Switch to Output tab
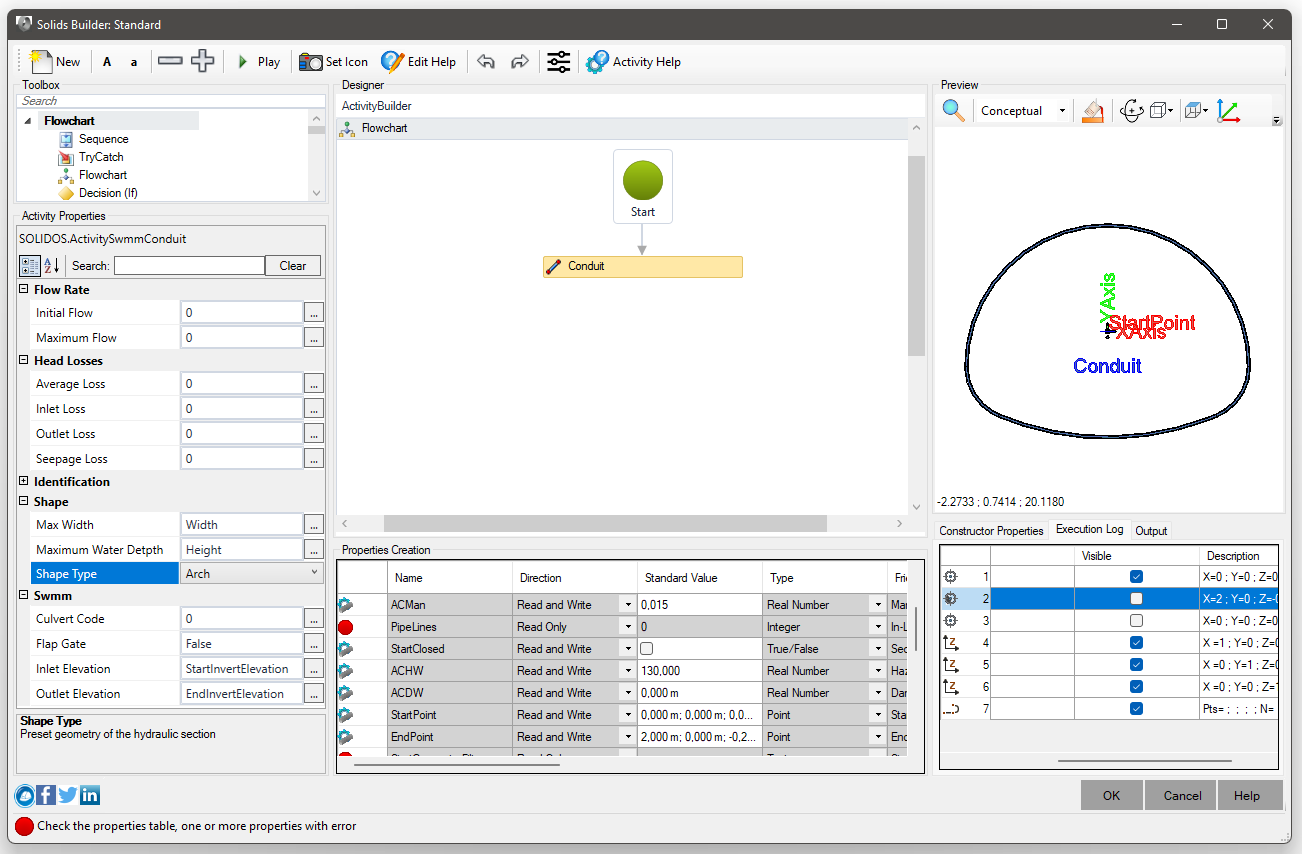The image size is (1302, 854). [1150, 531]
